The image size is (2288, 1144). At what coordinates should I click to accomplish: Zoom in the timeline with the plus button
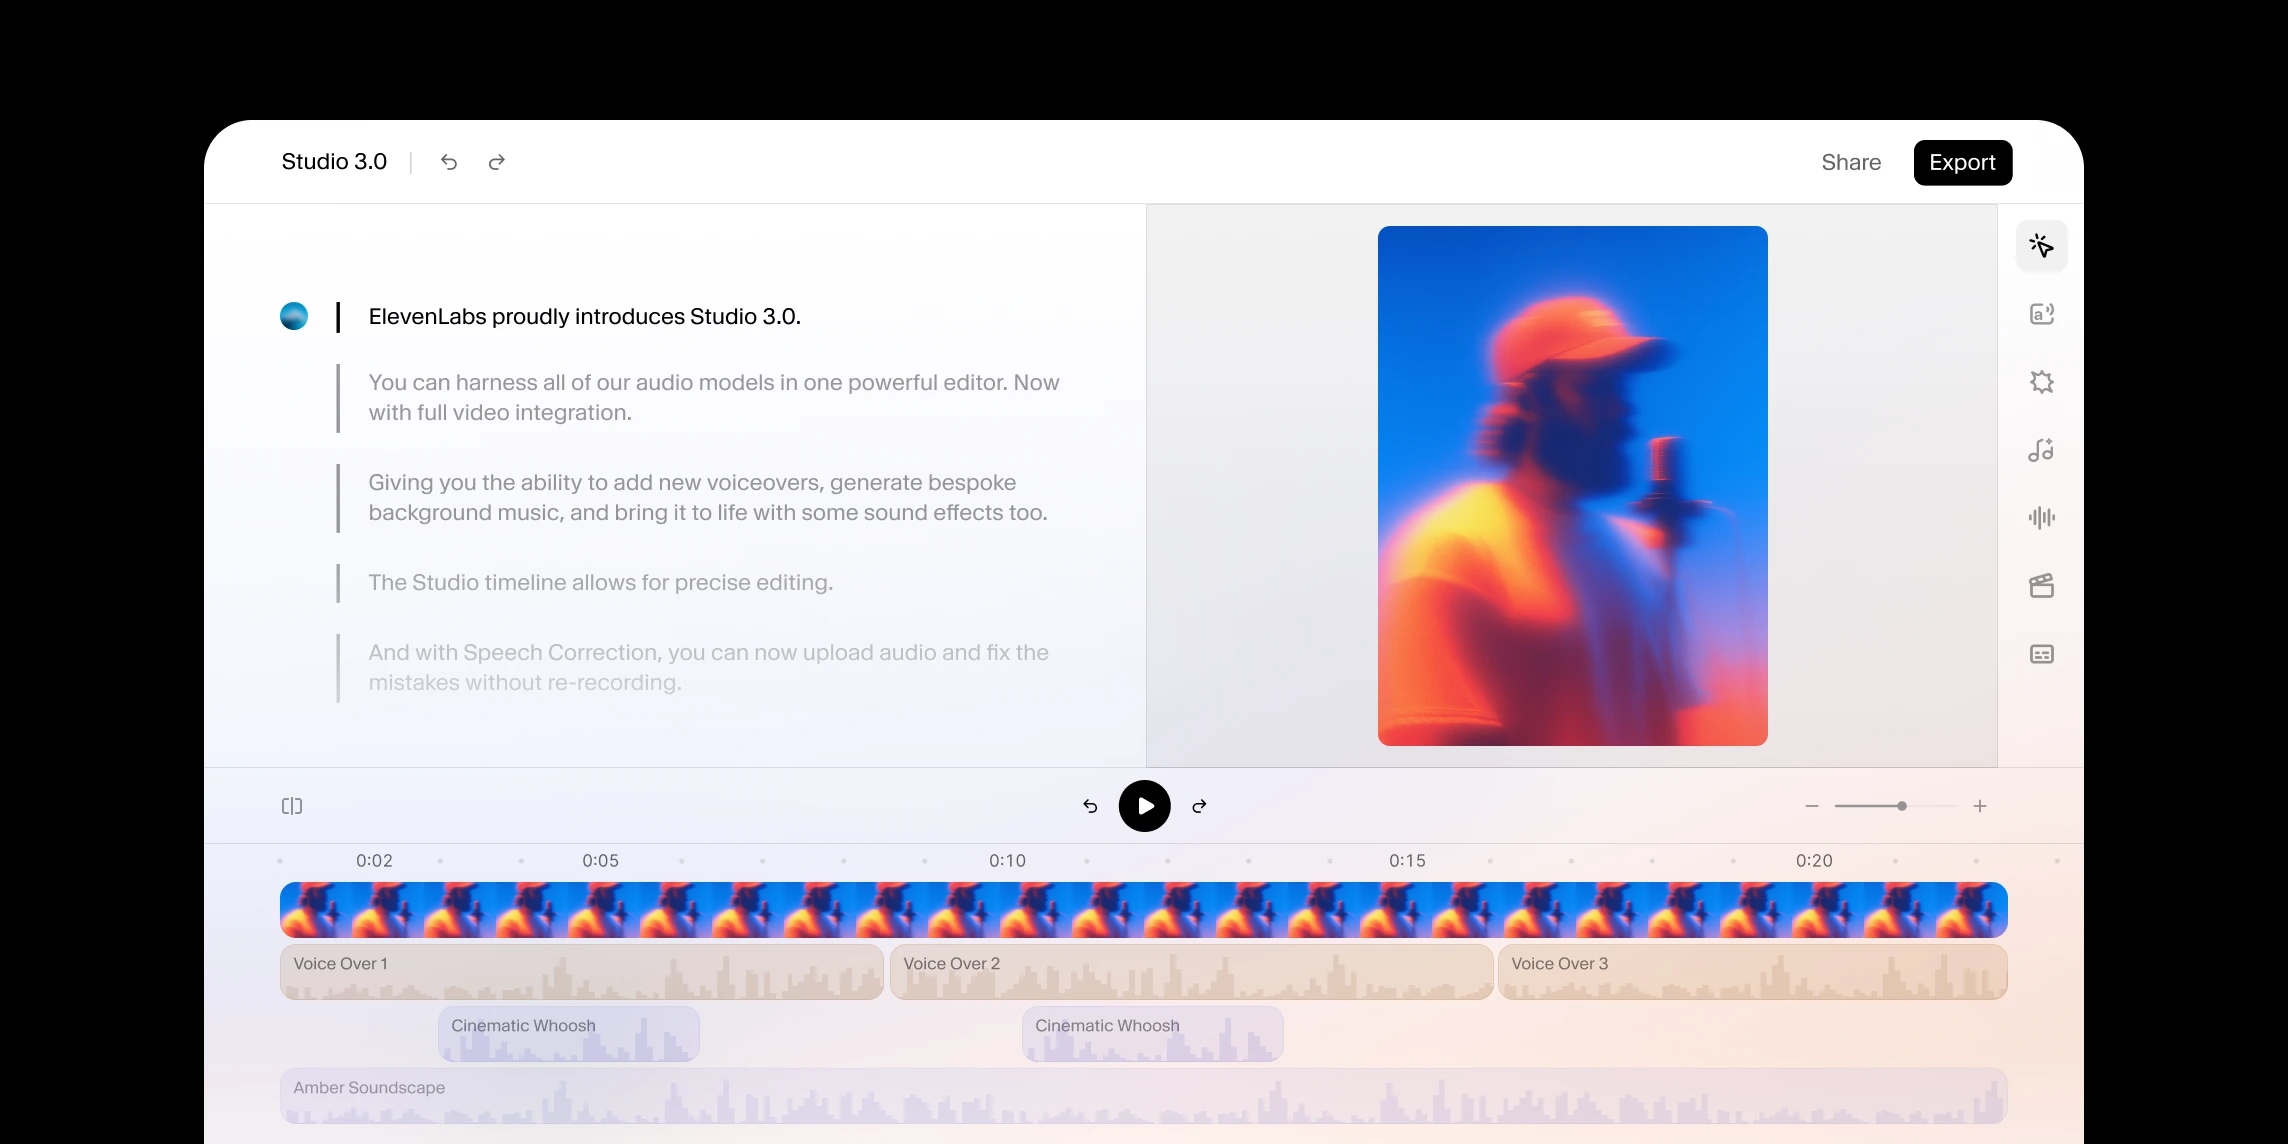coord(1980,806)
